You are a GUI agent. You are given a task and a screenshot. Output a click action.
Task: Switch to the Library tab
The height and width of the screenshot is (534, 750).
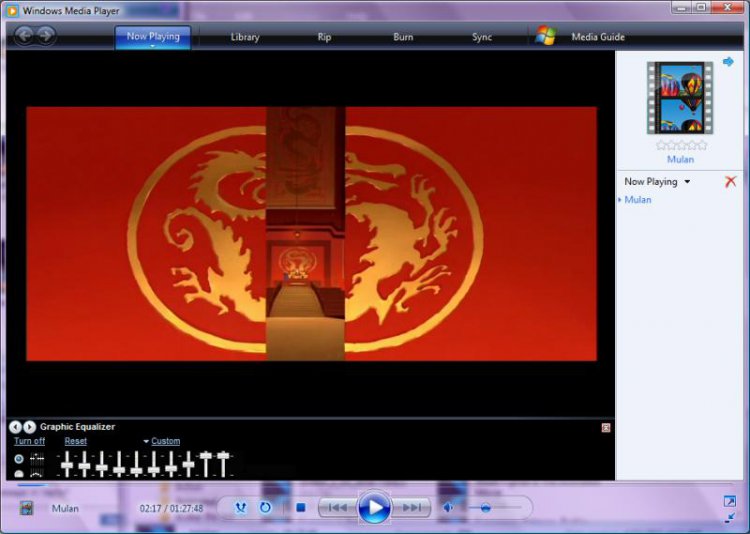[245, 37]
